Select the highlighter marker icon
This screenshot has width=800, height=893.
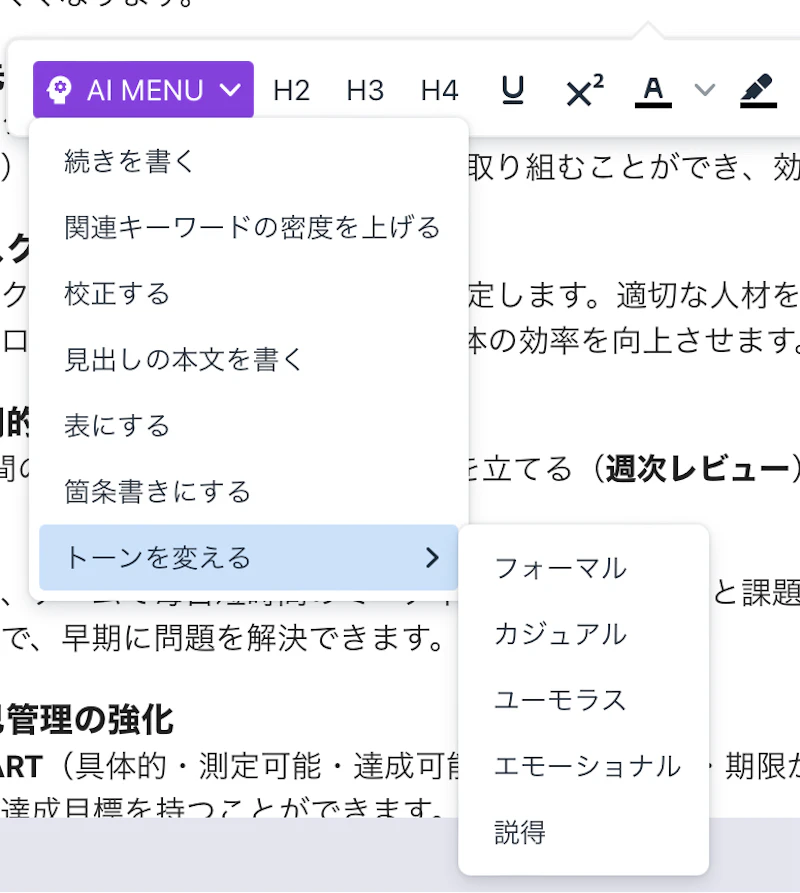tap(757, 89)
